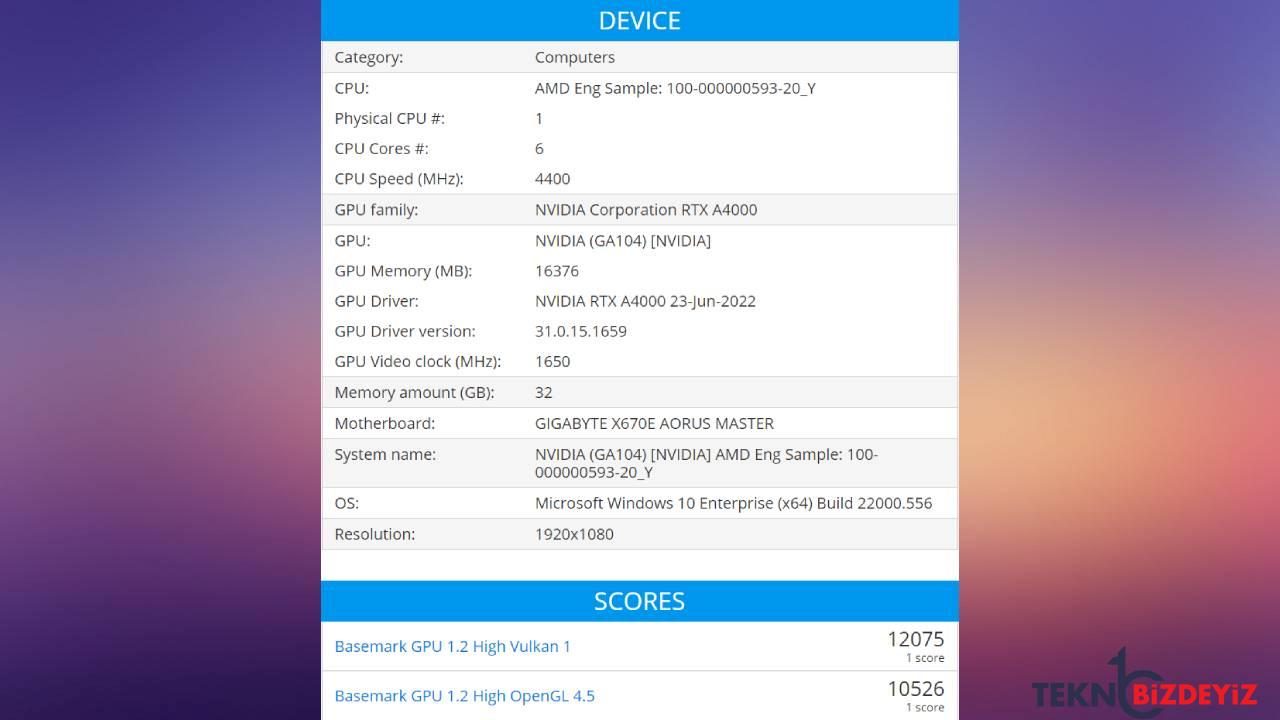Click the Resolution value 1920x1080
Viewport: 1280px width, 720px height.
coord(574,534)
